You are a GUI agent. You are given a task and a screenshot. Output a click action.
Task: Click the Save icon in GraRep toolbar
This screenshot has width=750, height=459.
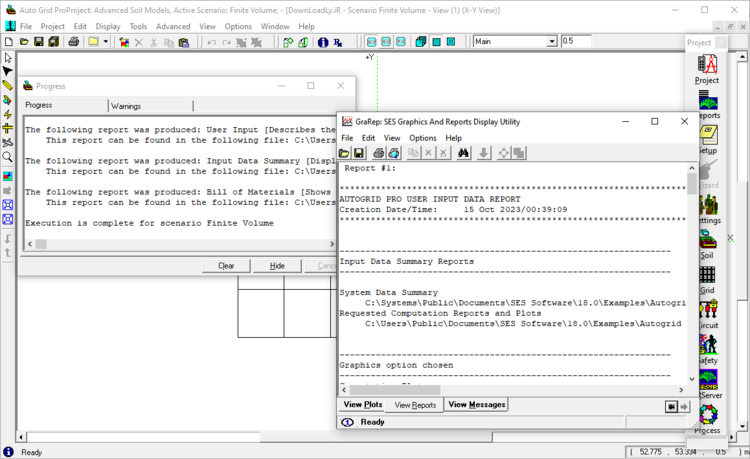358,153
